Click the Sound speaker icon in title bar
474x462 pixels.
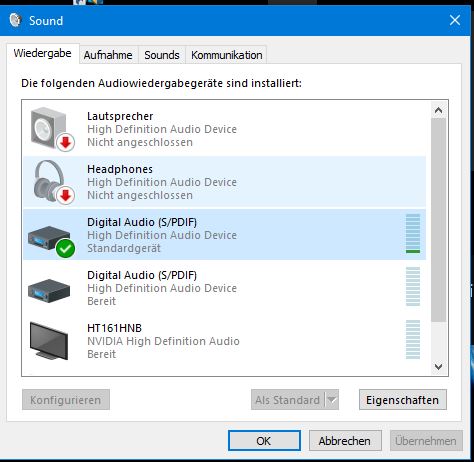click(x=15, y=20)
